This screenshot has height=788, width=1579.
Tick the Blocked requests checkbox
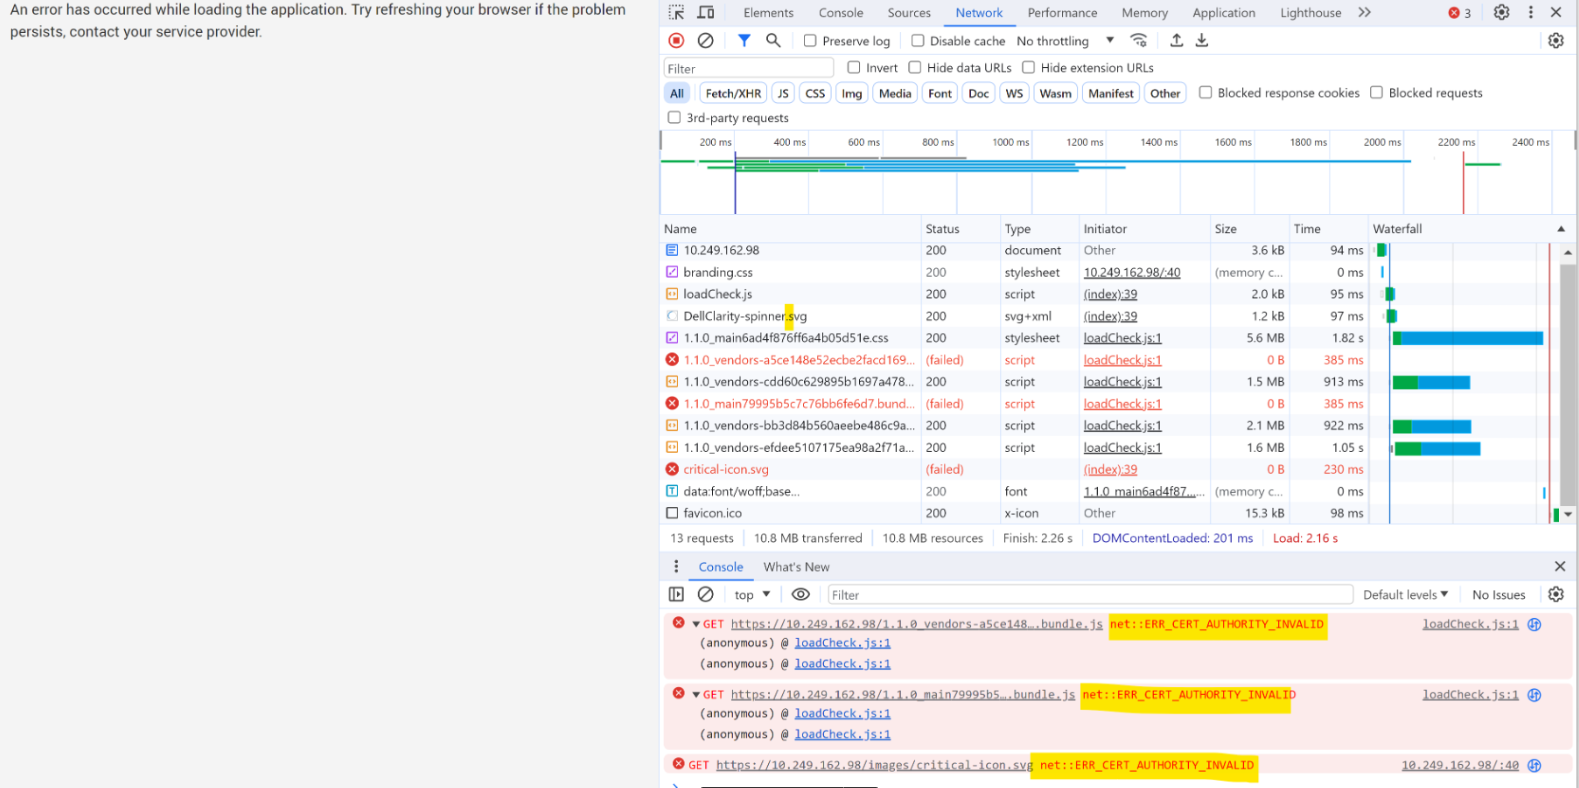1377,93
